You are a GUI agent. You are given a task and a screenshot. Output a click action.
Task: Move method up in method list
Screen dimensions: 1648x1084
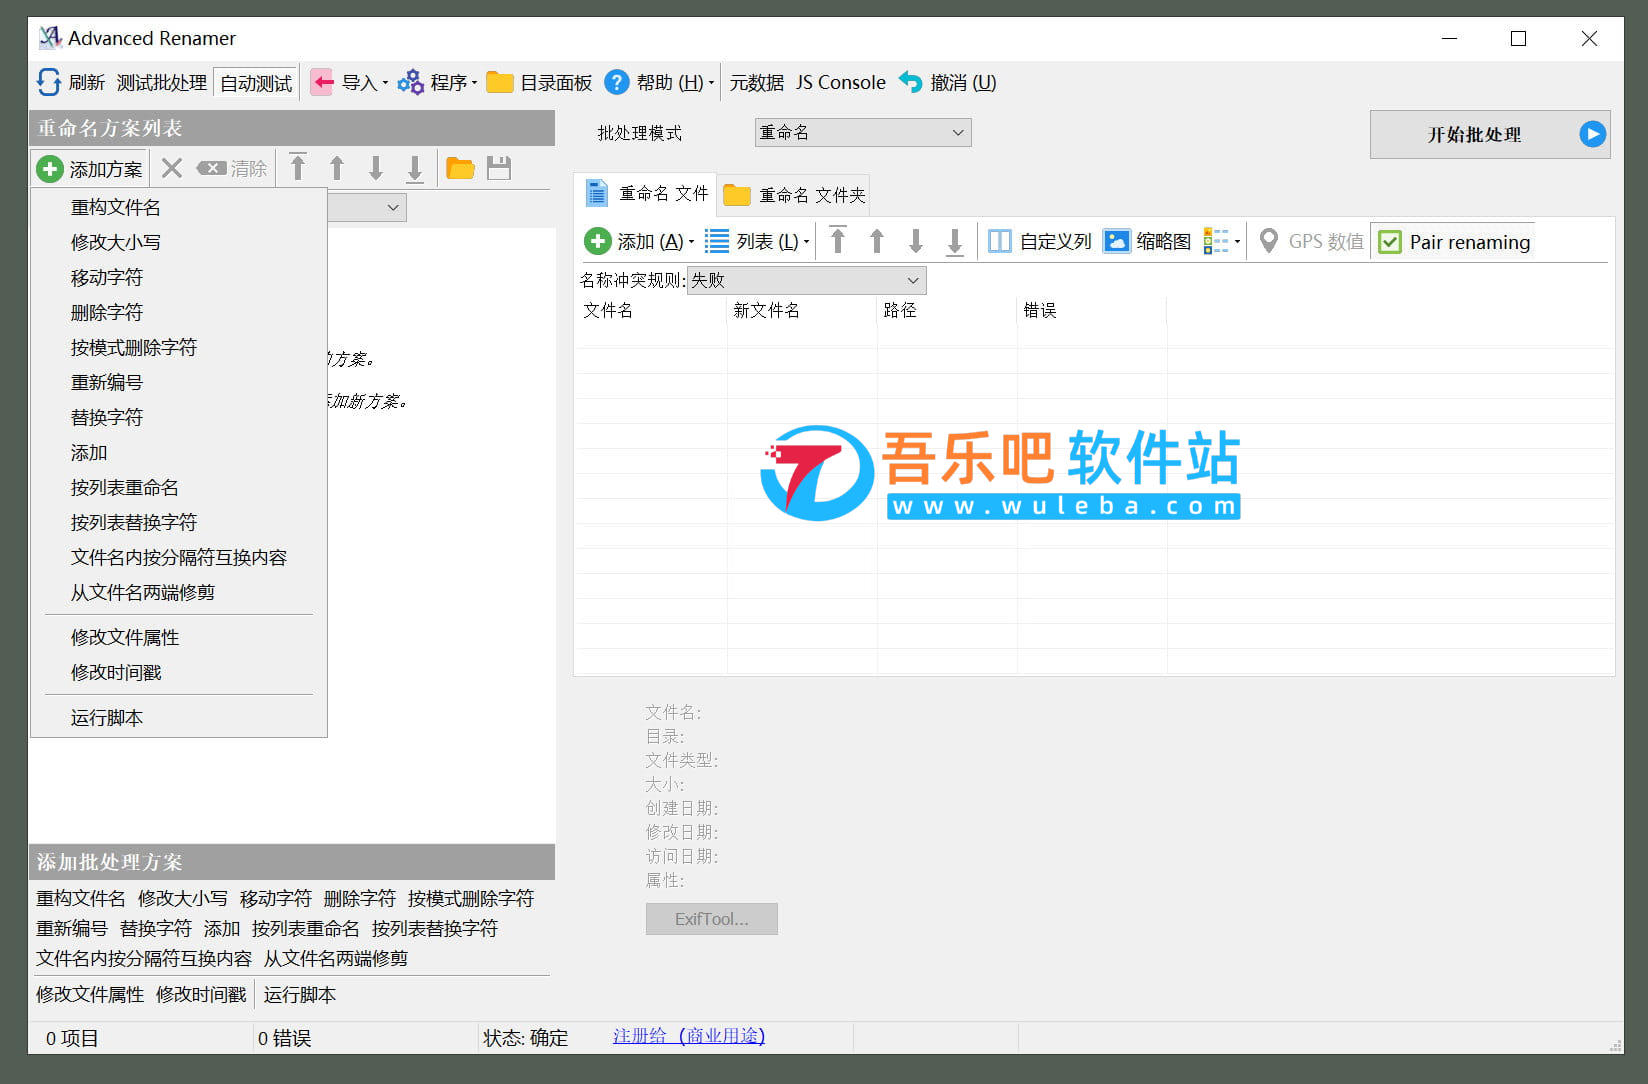click(x=337, y=168)
